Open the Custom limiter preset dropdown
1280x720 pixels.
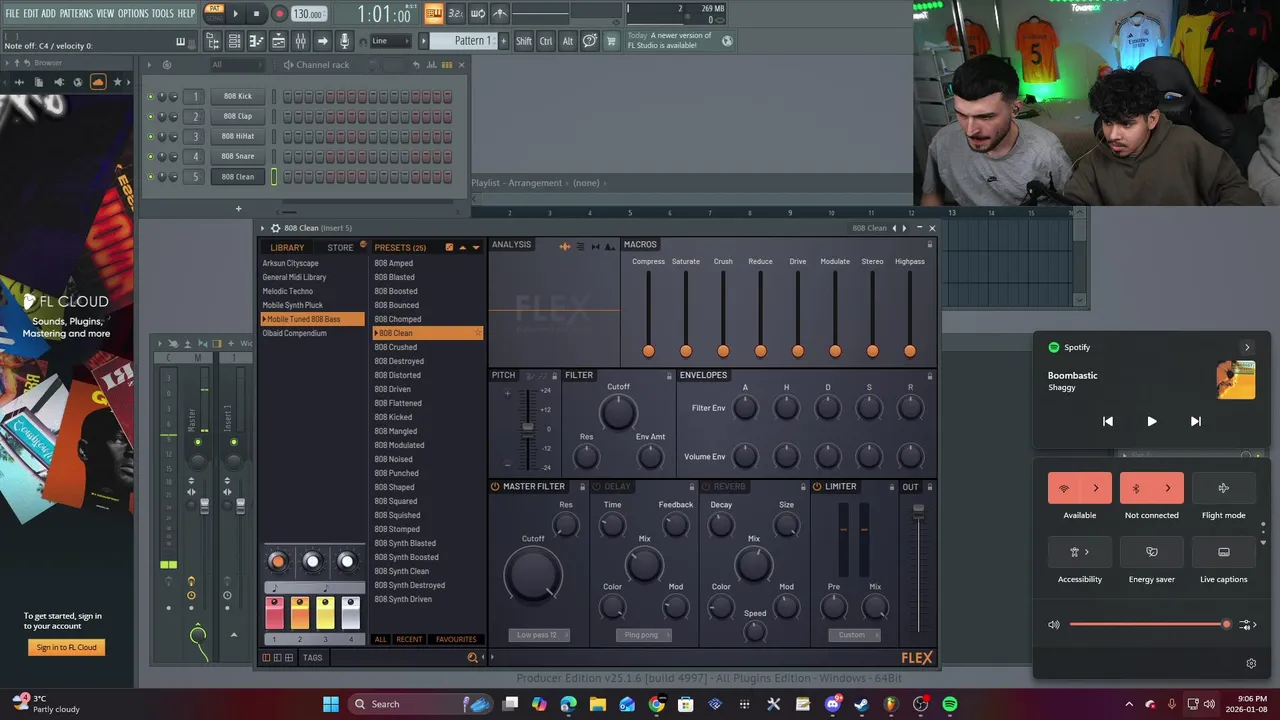click(x=853, y=635)
